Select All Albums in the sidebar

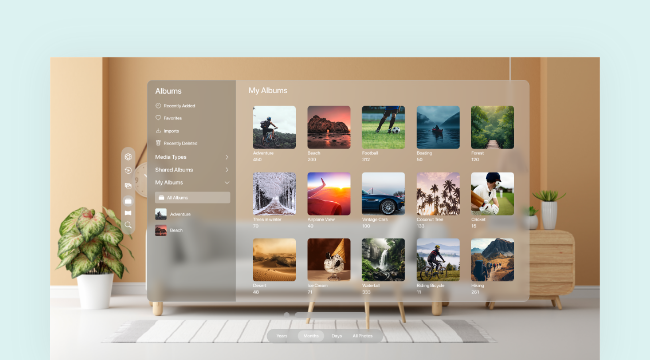[x=192, y=197]
